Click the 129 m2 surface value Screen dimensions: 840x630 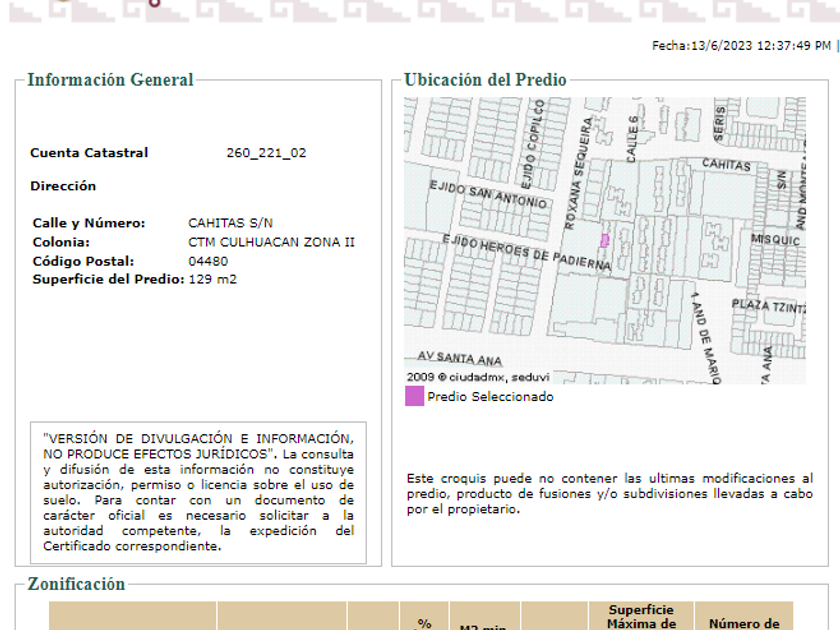tap(212, 279)
